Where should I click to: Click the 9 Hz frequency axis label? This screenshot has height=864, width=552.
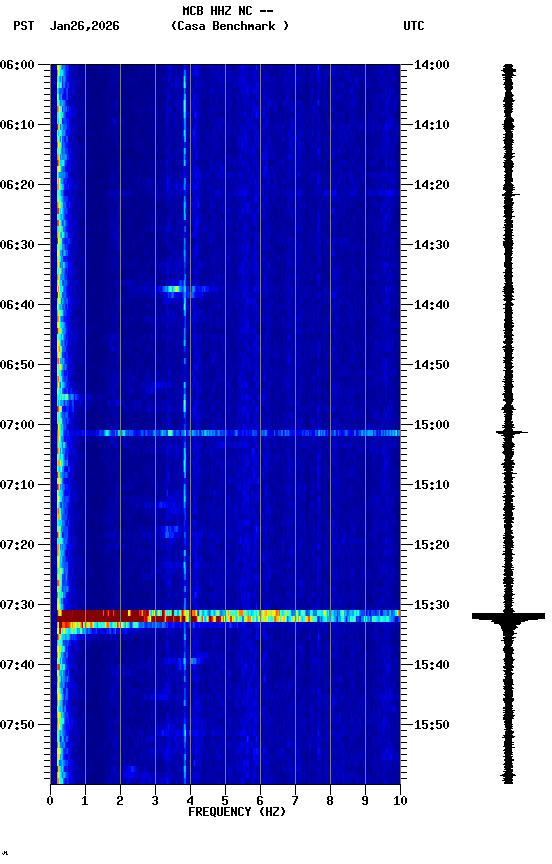tap(365, 801)
